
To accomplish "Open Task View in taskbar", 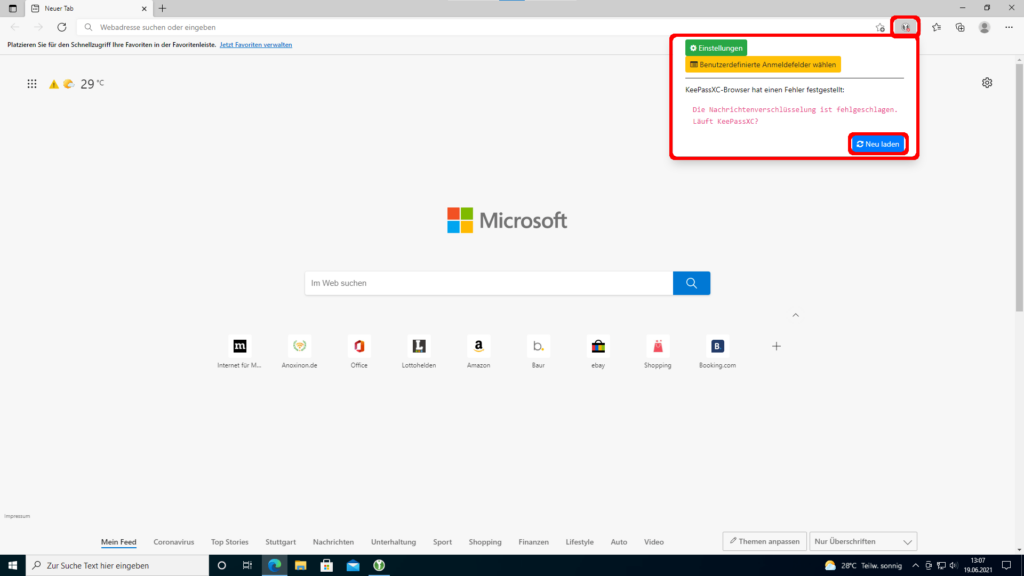I will point(248,566).
